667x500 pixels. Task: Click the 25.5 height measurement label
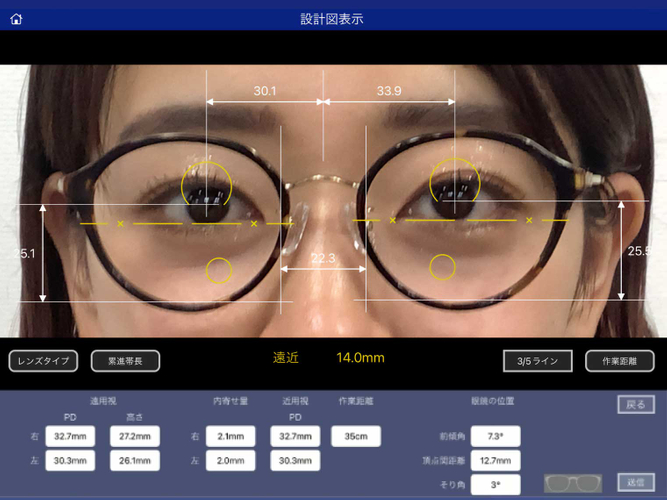tap(639, 251)
